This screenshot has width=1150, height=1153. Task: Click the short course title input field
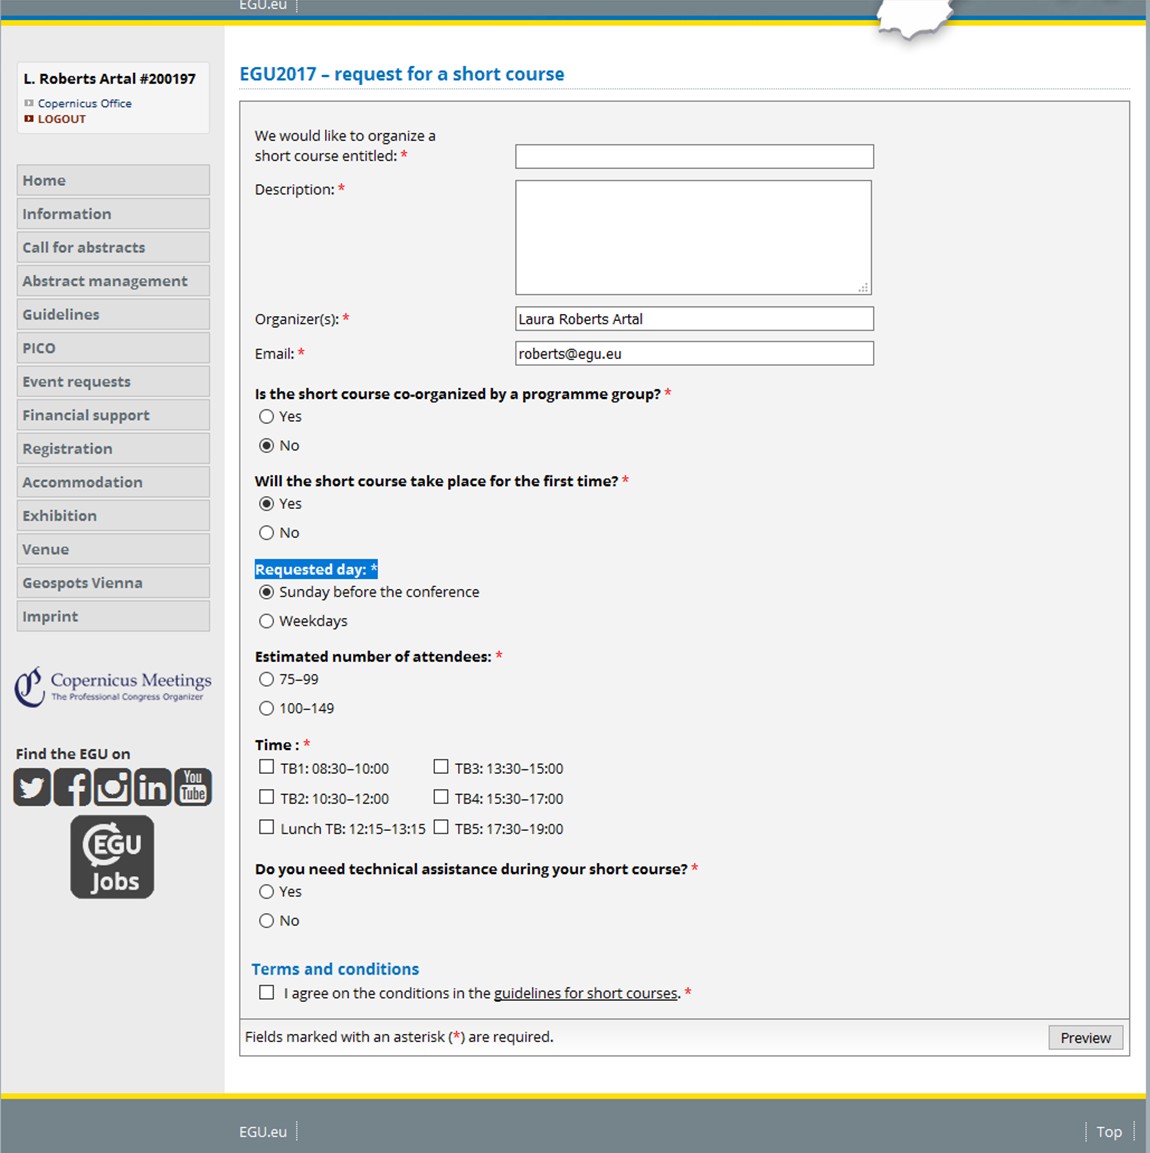tap(694, 156)
